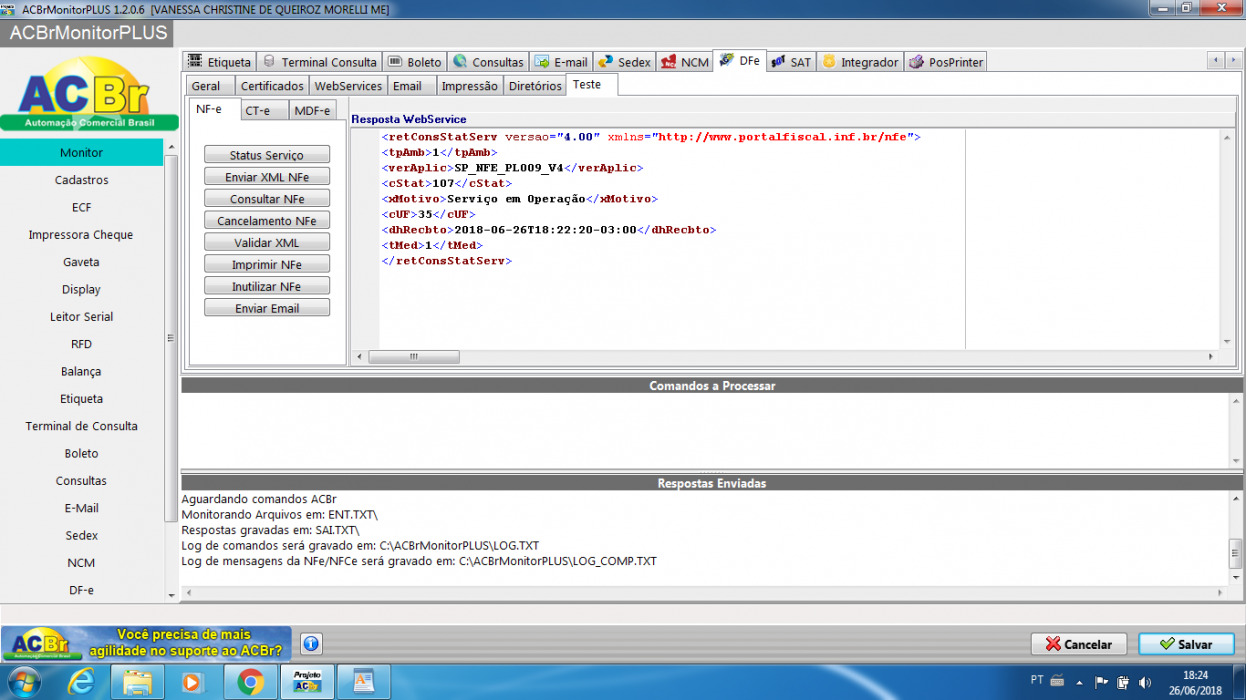Screen dimensions: 1246x700
Task: Open DF-e in the left sidebar
Action: tap(81, 590)
